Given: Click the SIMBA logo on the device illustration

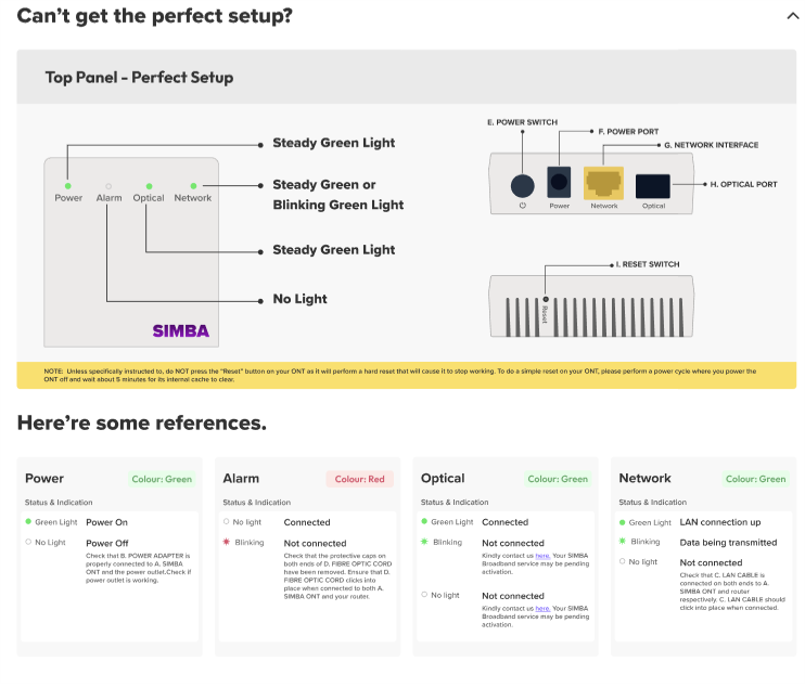Looking at the screenshot, I should pyautogui.click(x=180, y=330).
